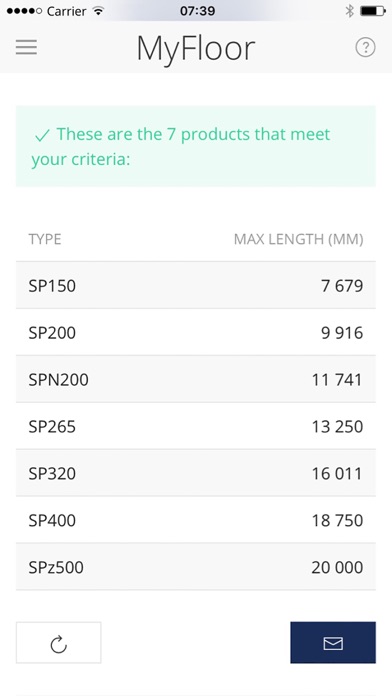Screen dimensions: 392x696
Task: Select the SP320 product row
Action: click(x=196, y=473)
